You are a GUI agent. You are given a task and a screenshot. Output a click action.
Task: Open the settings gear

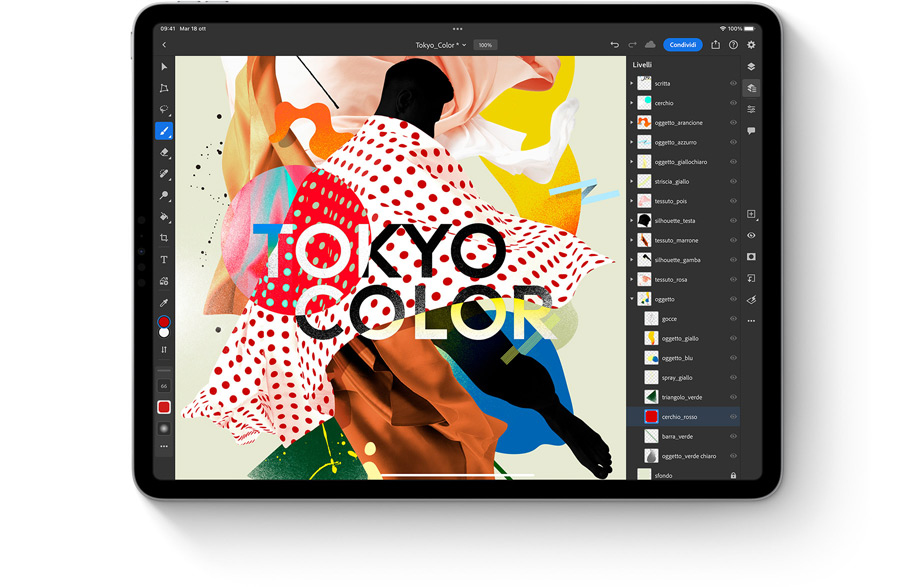click(x=751, y=45)
